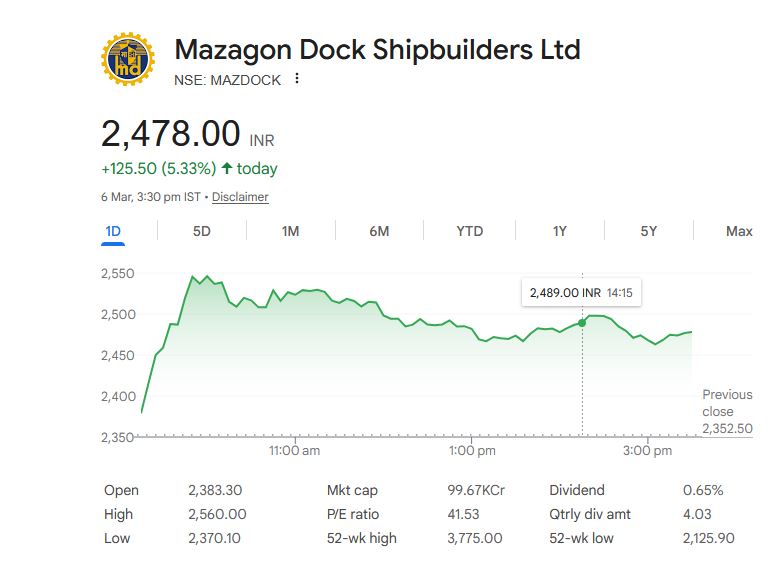Screen dimensions: 771x583
Task: Click the green data point marker on chart
Action: (x=582, y=322)
